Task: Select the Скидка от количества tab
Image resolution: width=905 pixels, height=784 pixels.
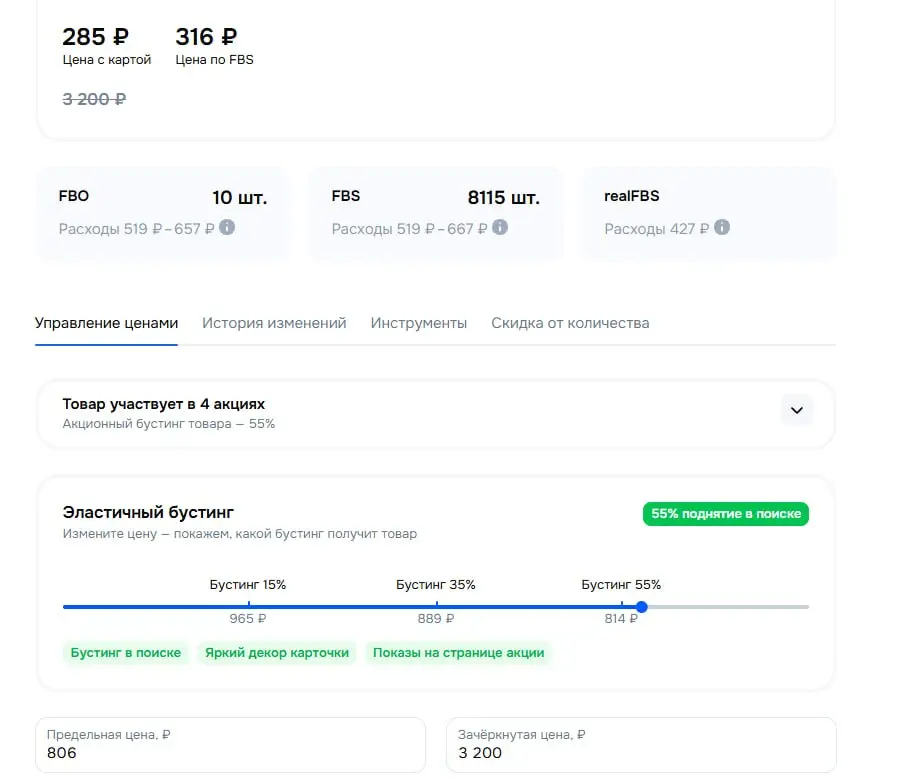Action: coord(570,323)
